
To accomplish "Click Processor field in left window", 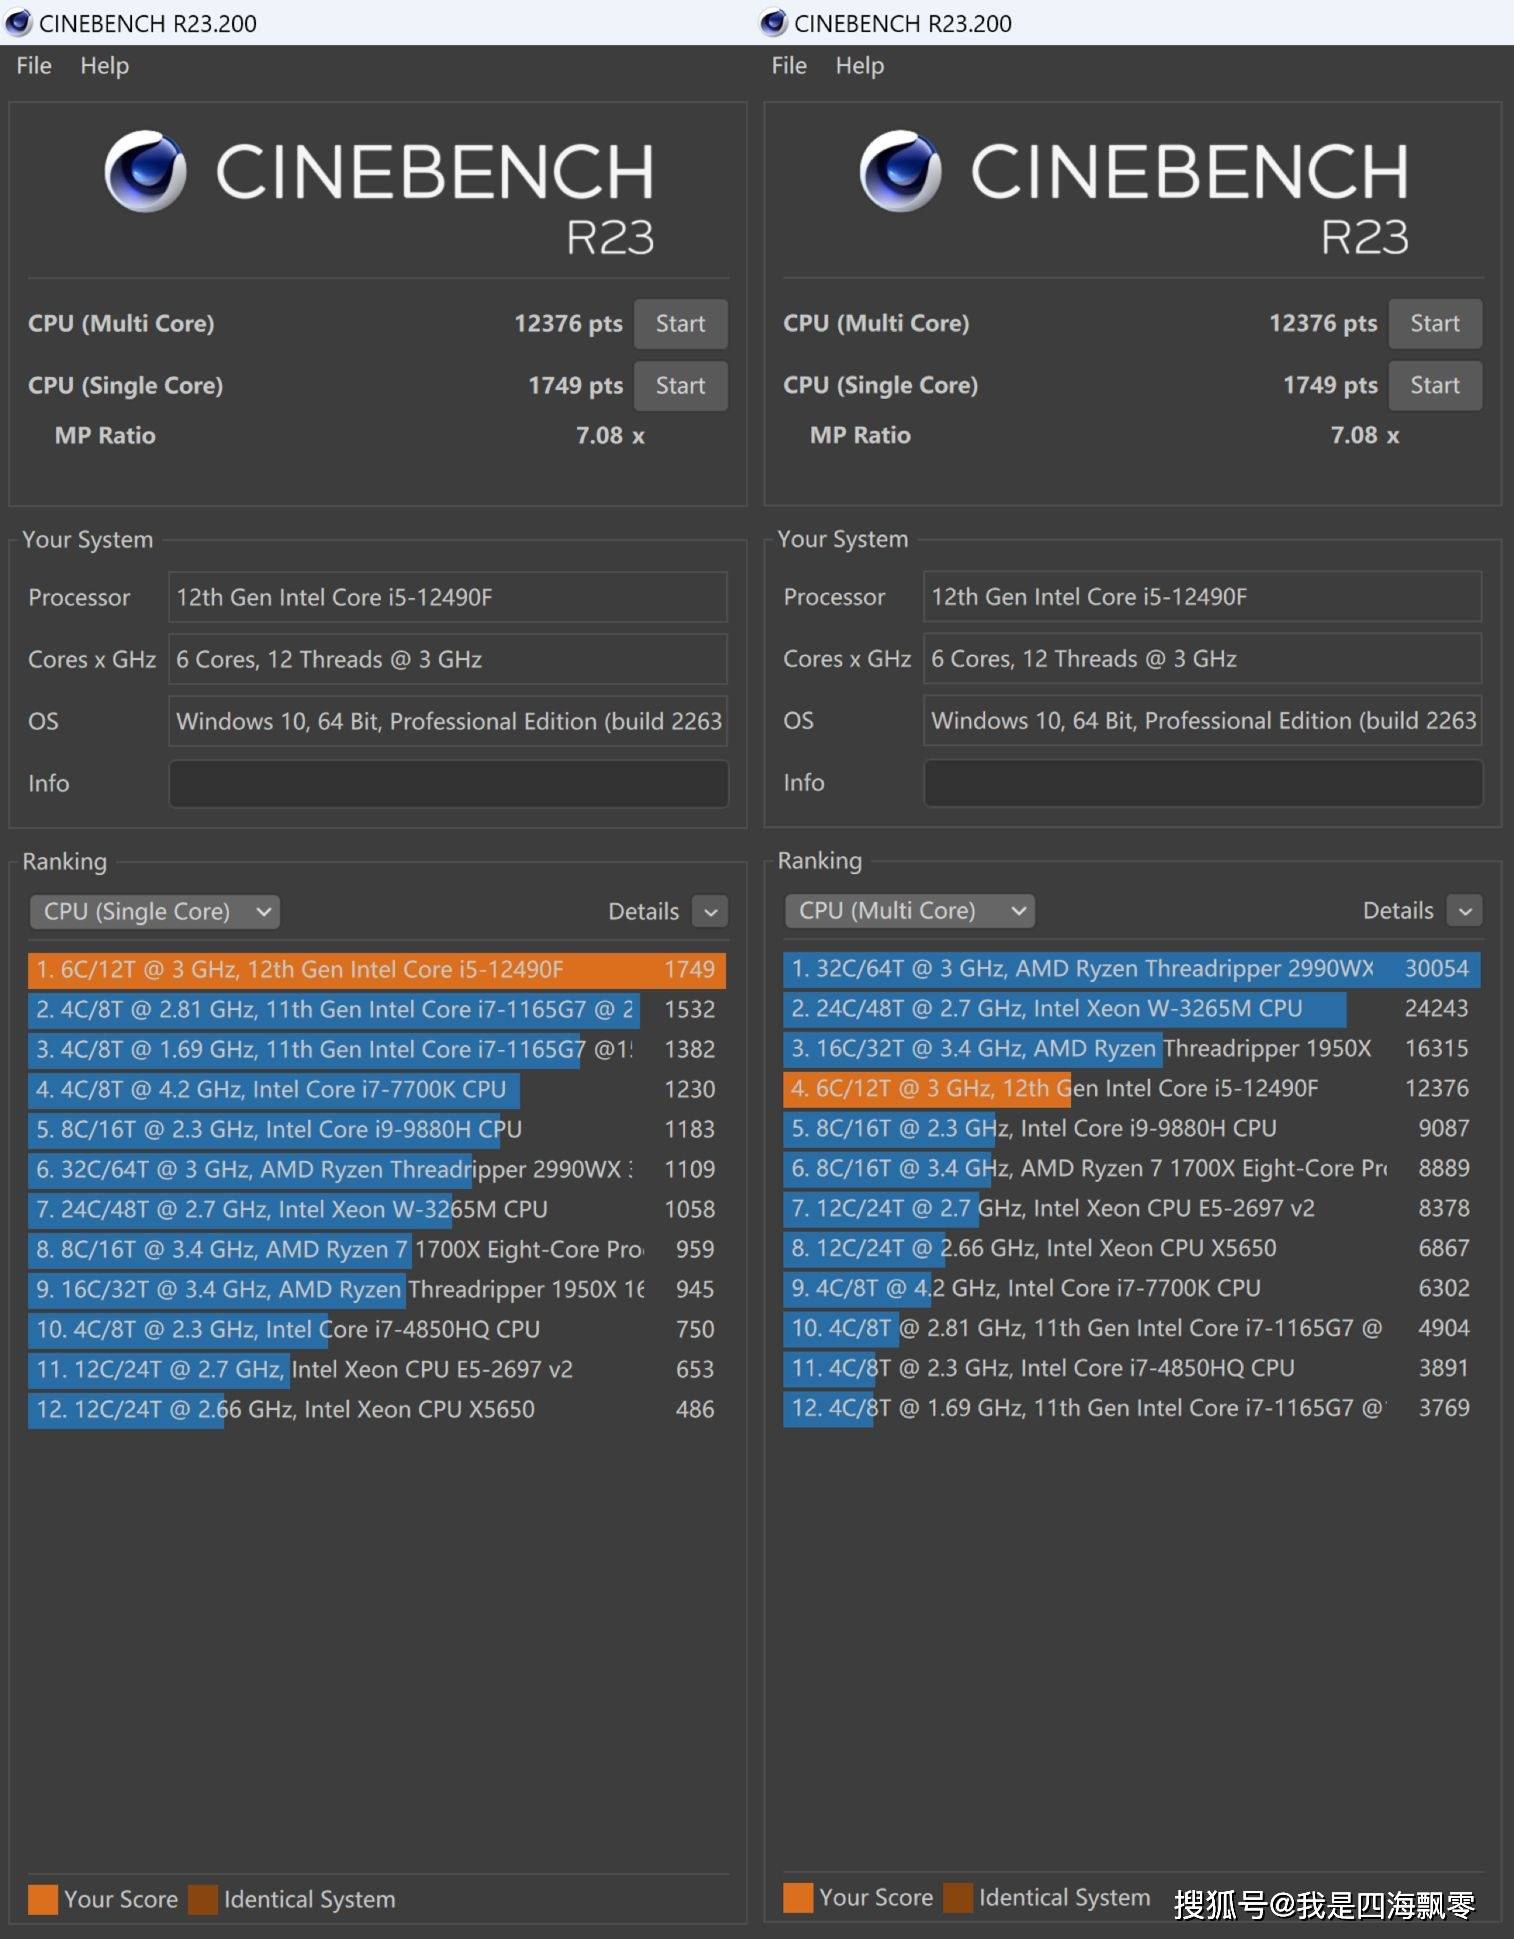I will tap(448, 598).
